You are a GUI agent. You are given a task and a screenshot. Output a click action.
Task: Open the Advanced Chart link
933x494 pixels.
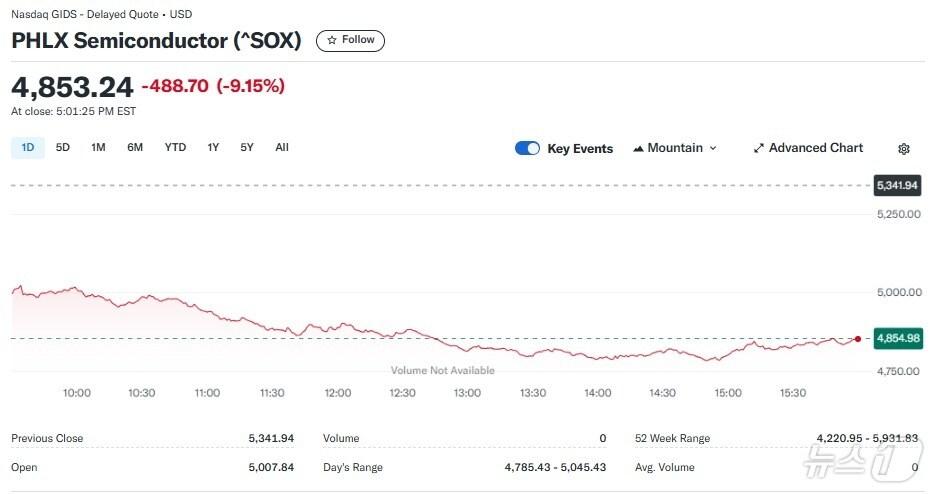click(815, 148)
